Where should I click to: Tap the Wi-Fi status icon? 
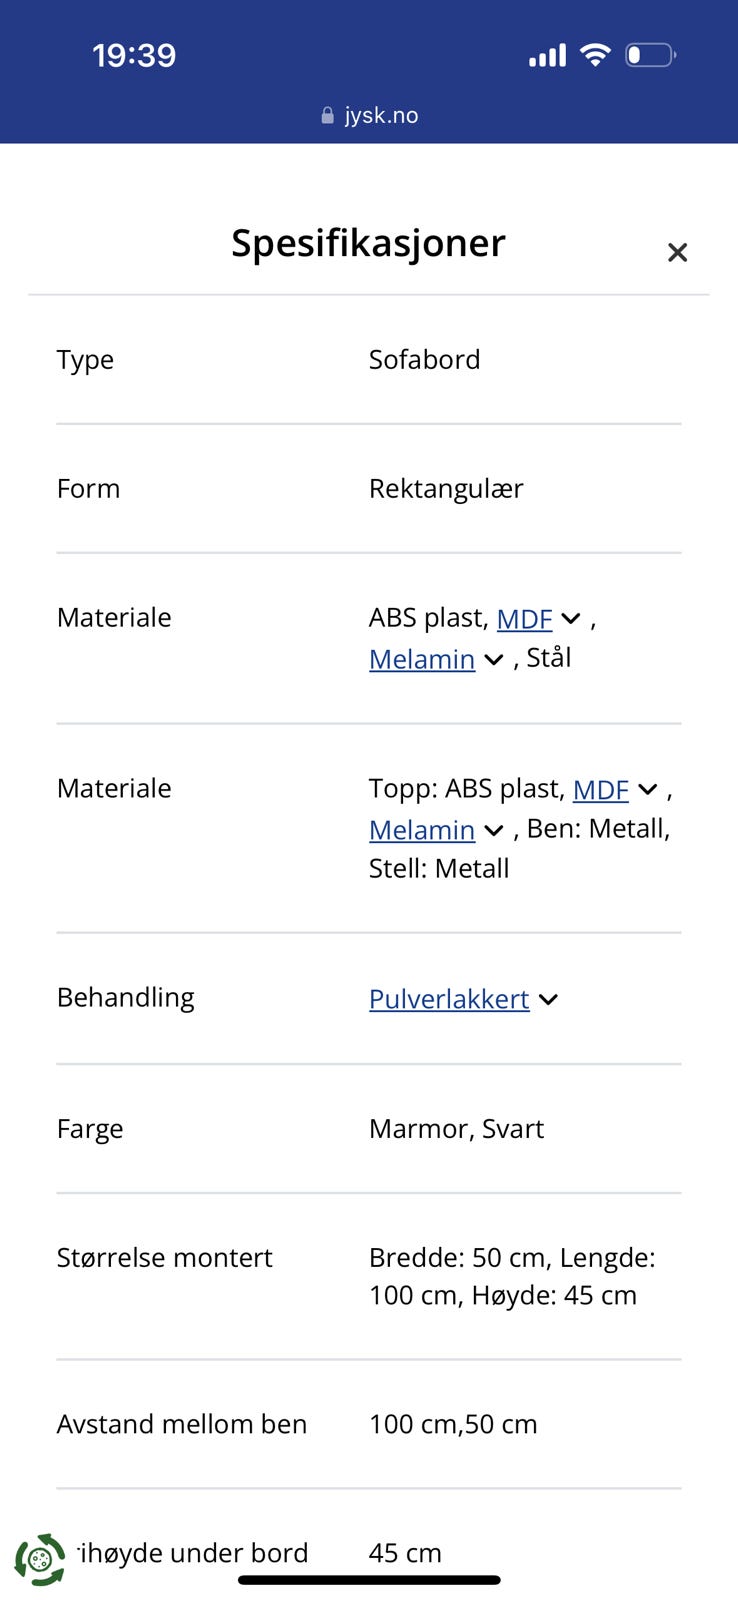coord(595,55)
